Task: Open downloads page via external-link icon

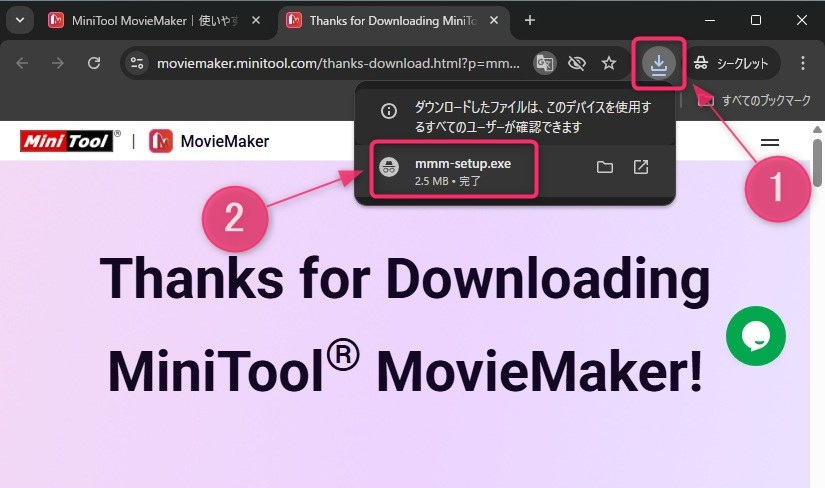Action: click(641, 167)
